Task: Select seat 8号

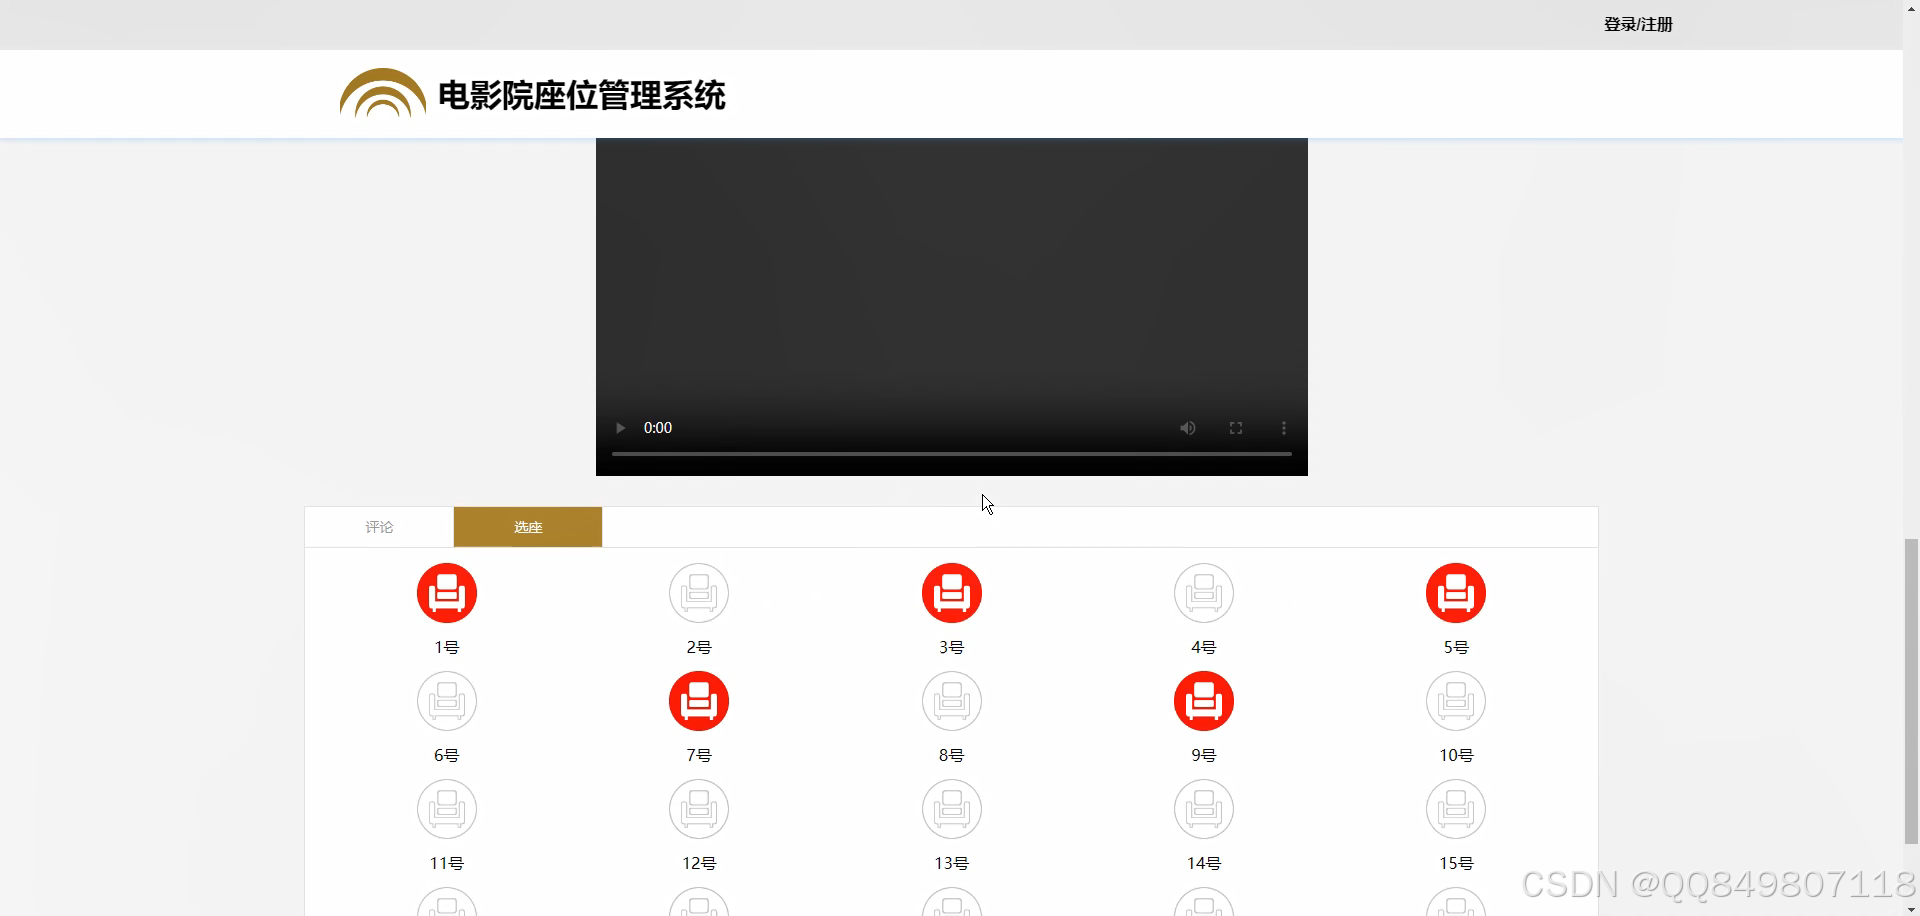Action: point(951,701)
